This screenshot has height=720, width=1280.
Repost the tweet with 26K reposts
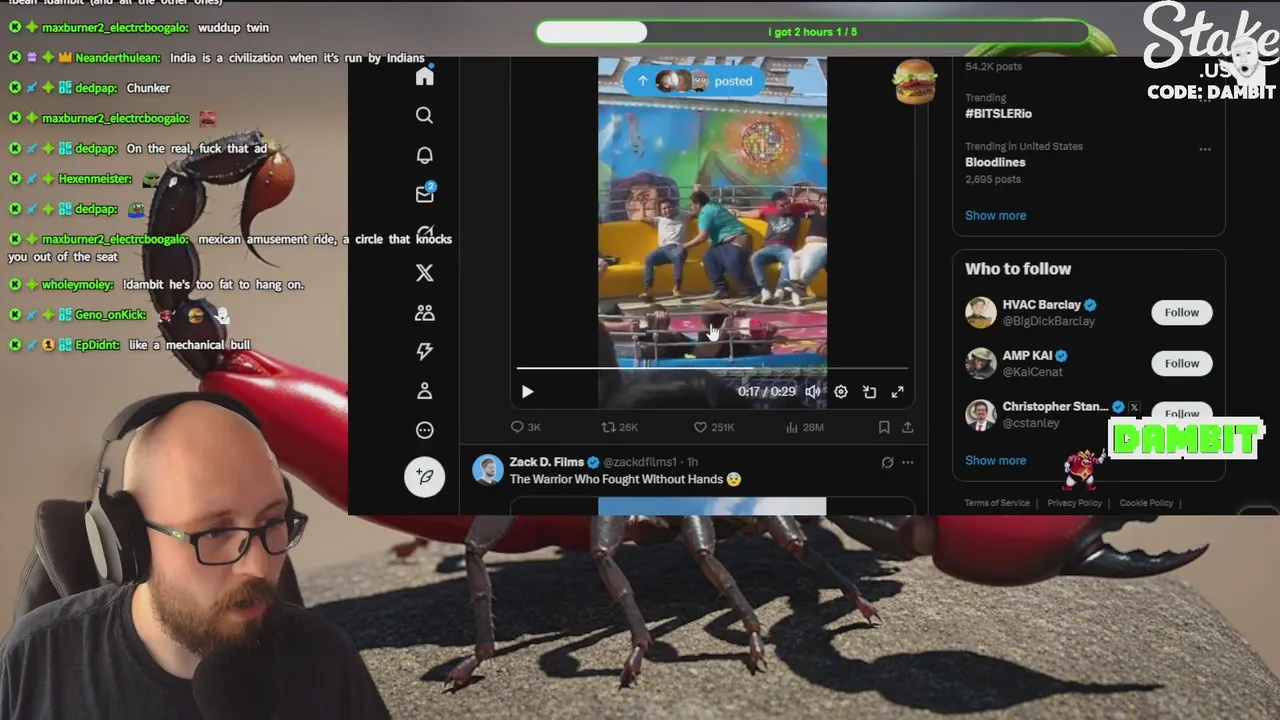[x=619, y=427]
